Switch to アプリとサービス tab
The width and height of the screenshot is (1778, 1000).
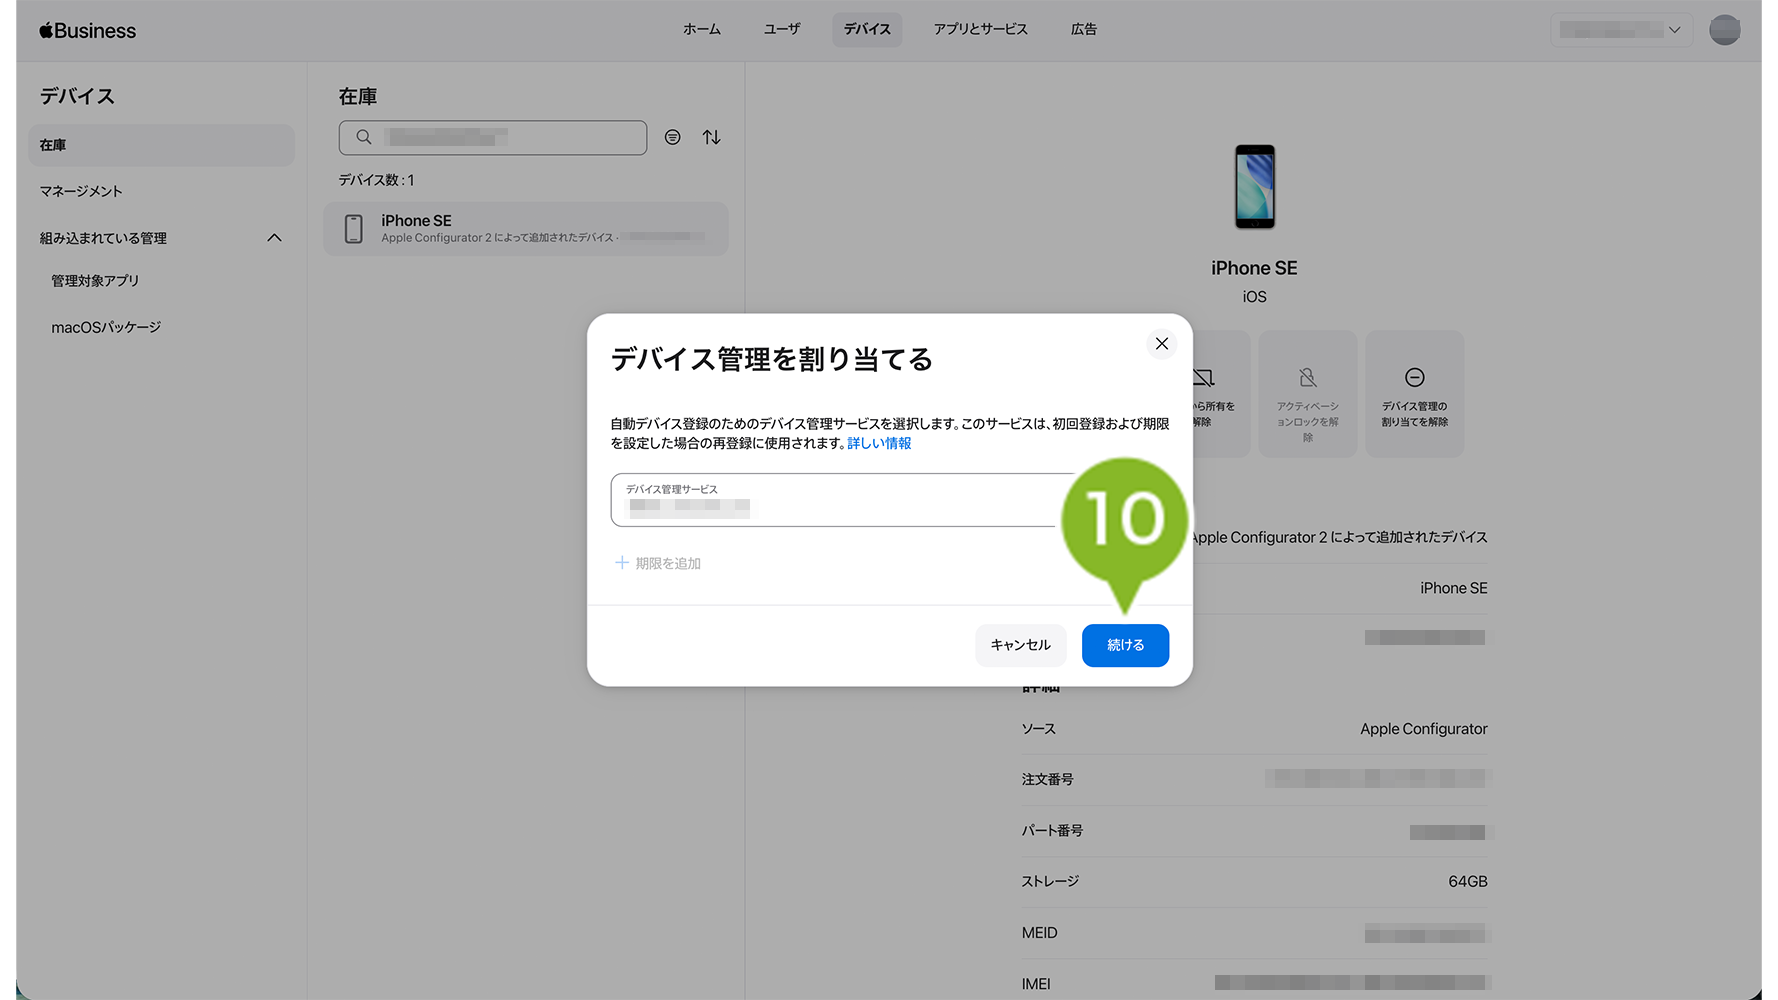(x=980, y=30)
